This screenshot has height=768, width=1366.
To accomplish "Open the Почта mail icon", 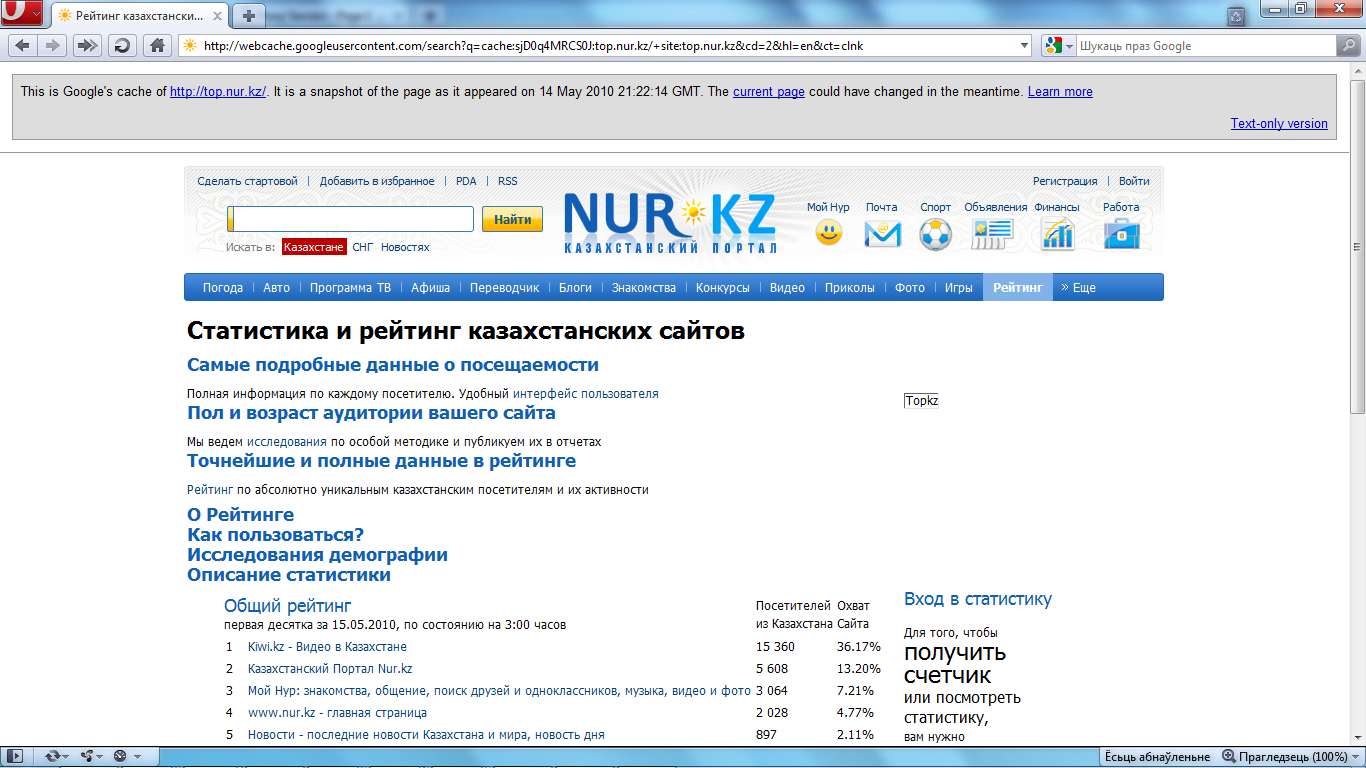I will click(882, 233).
